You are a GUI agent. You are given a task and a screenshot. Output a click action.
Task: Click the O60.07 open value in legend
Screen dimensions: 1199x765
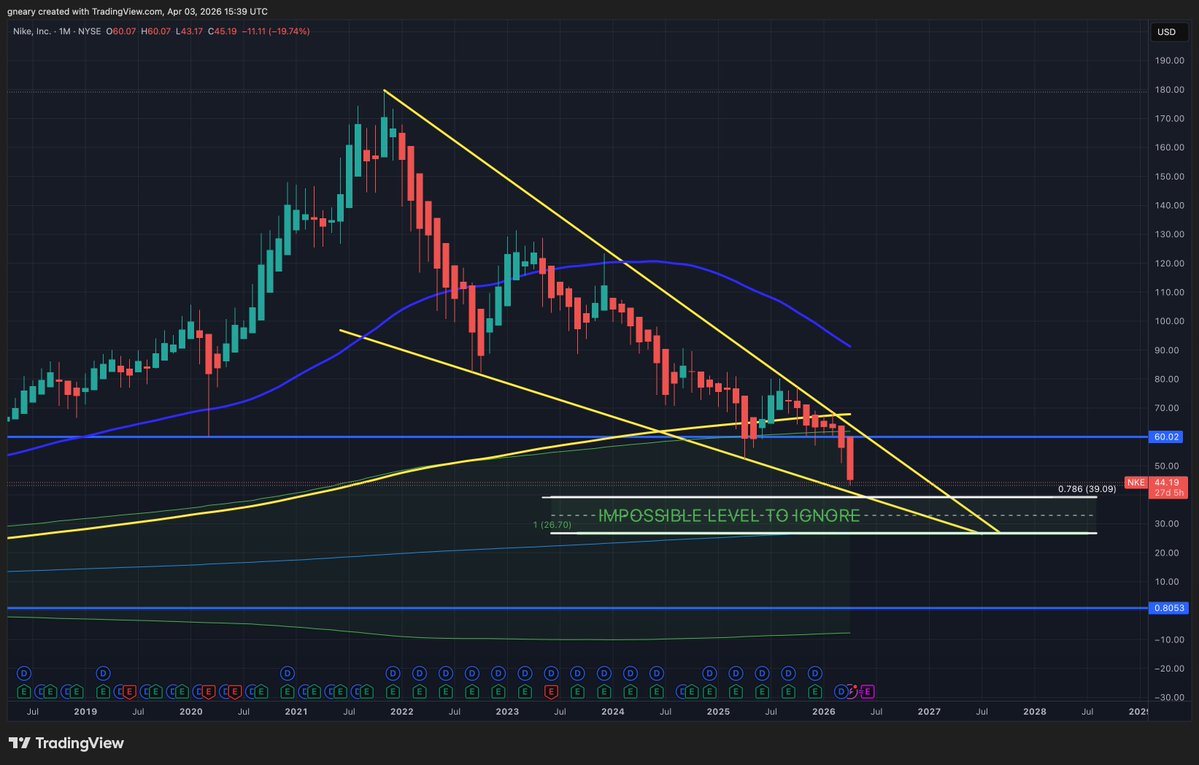(121, 31)
